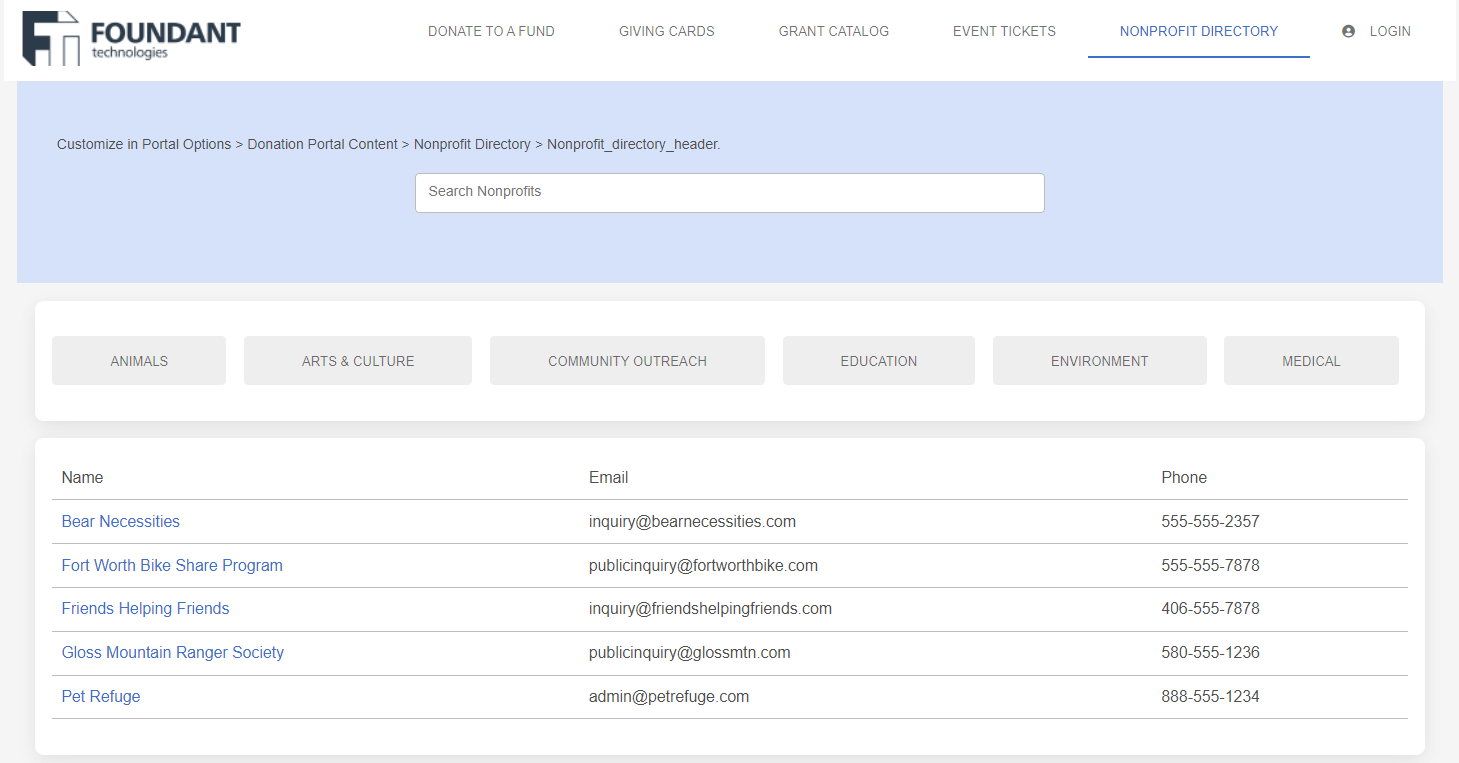Image resolution: width=1459 pixels, height=763 pixels.
Task: Filter nonprofits by ANIMALS category
Action: [138, 360]
